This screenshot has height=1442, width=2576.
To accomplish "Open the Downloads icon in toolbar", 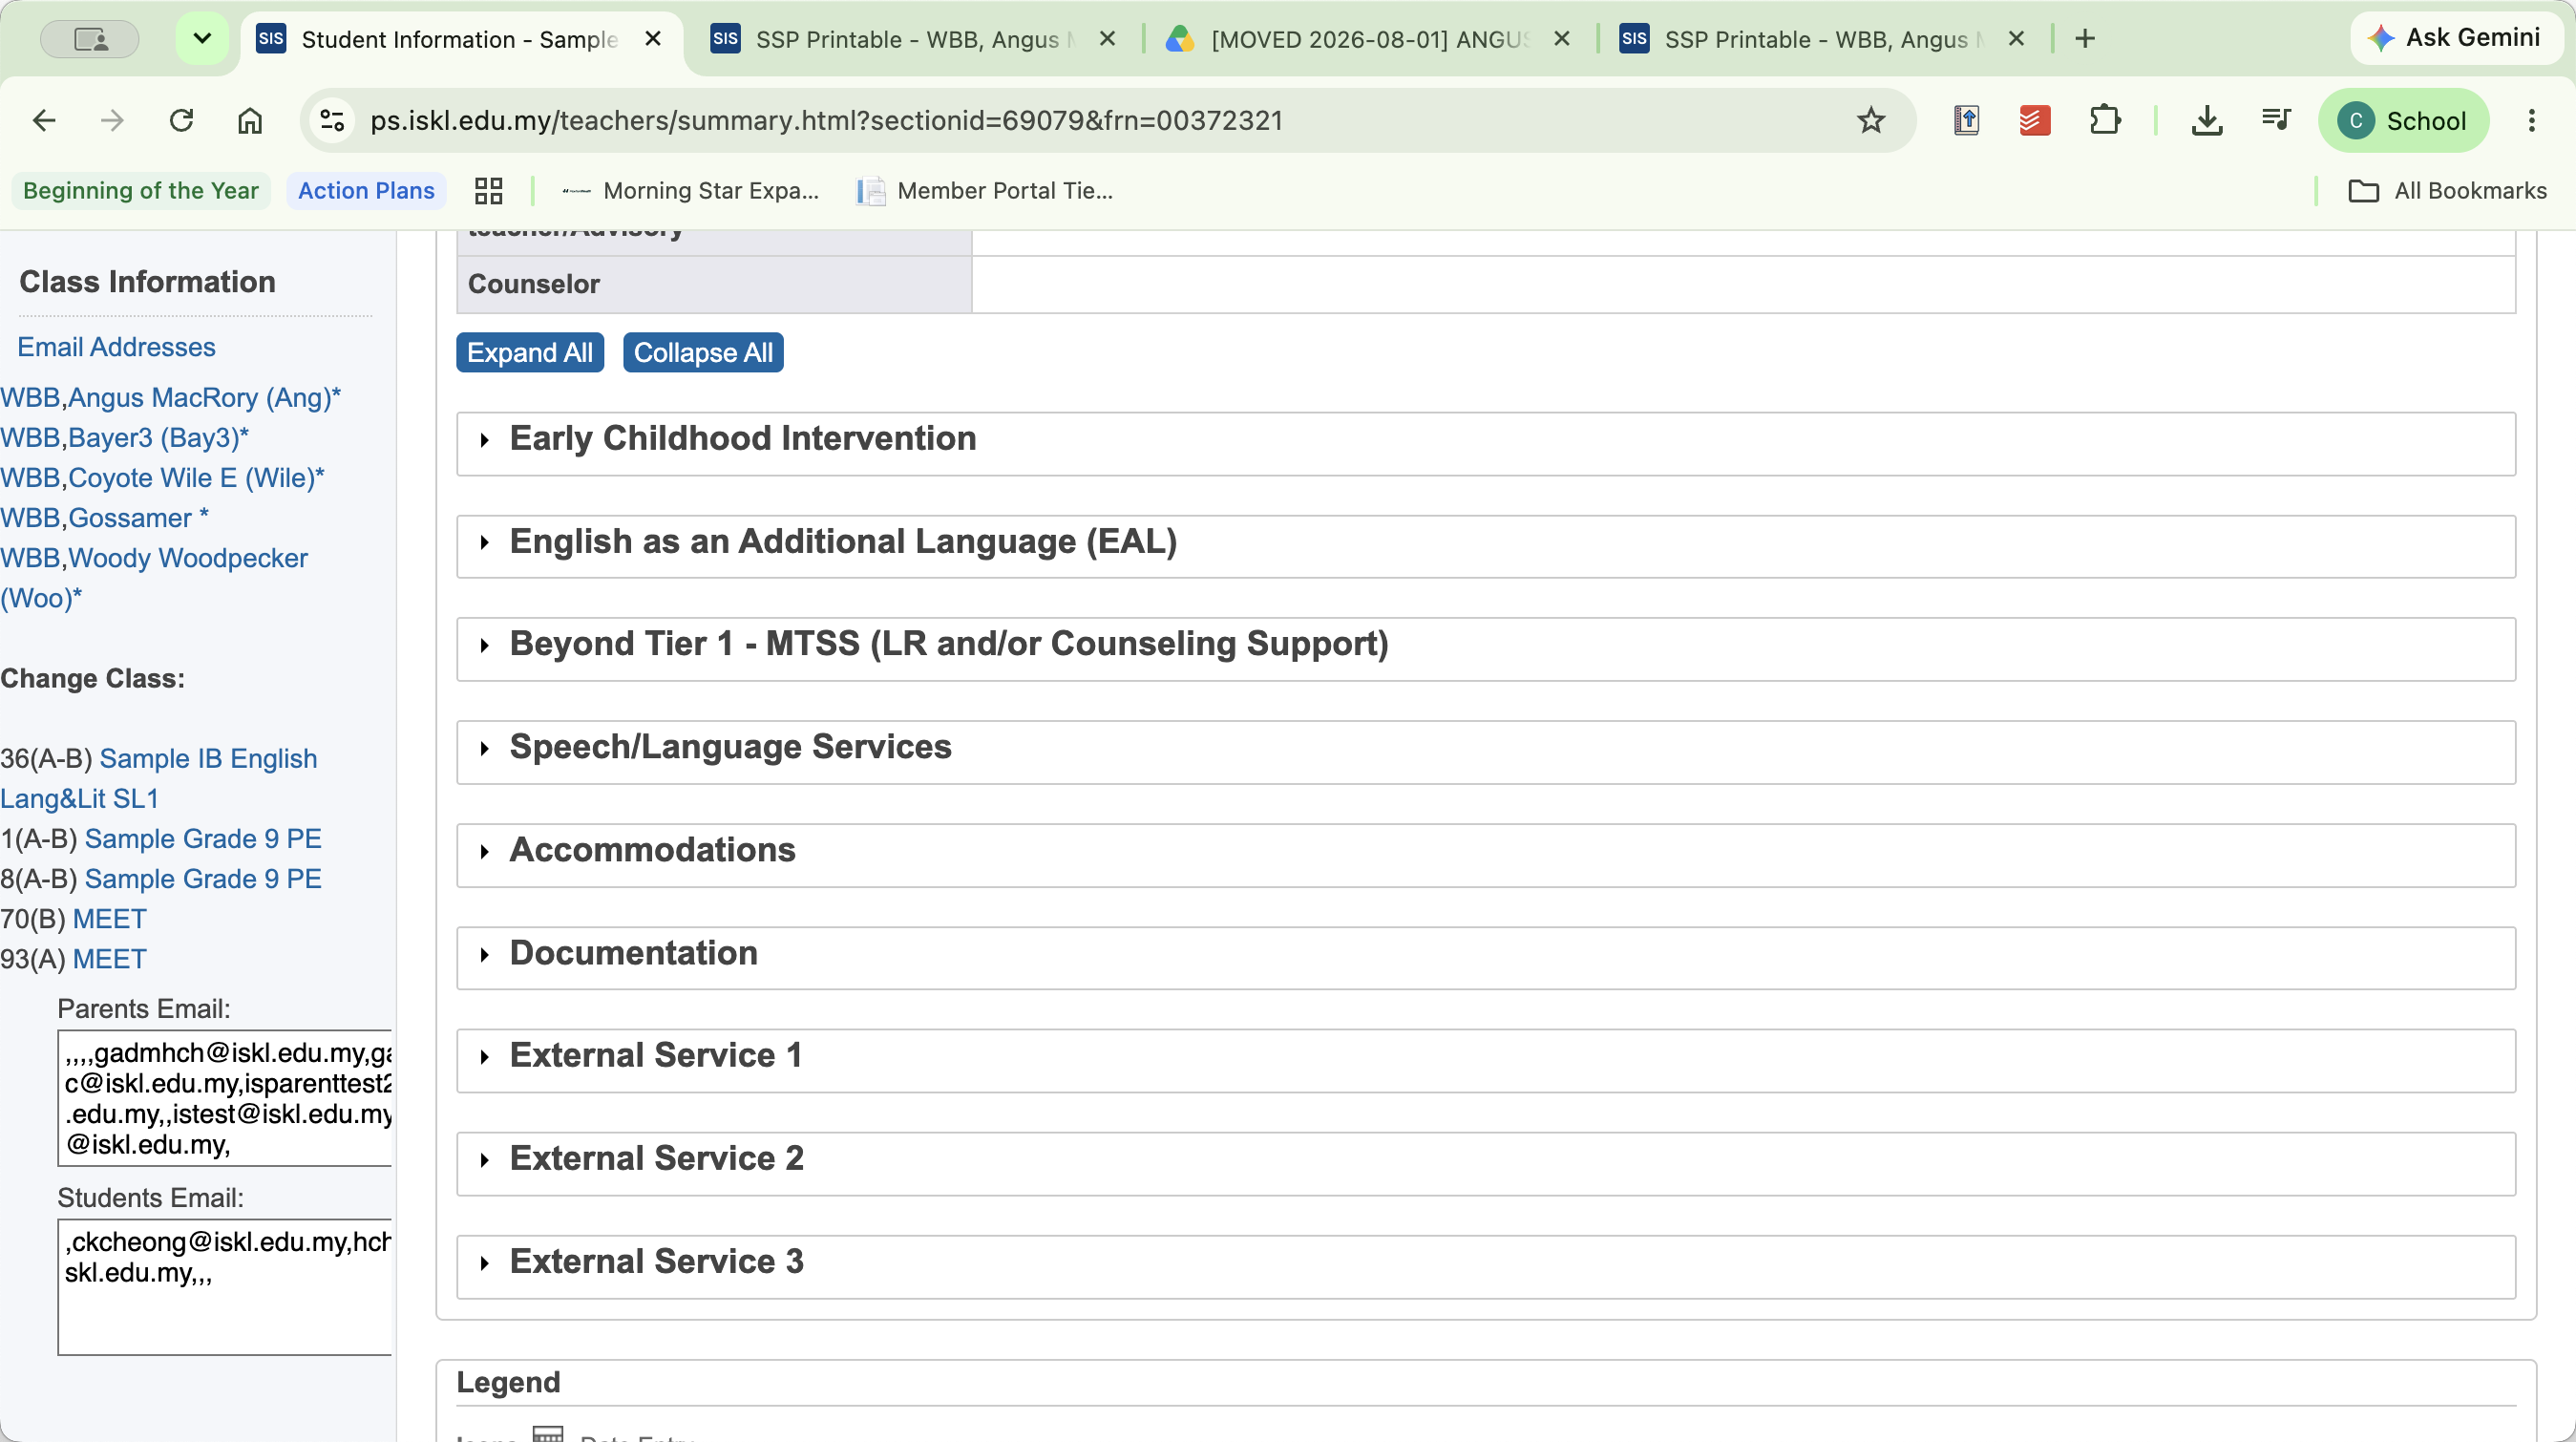I will [x=2206, y=121].
